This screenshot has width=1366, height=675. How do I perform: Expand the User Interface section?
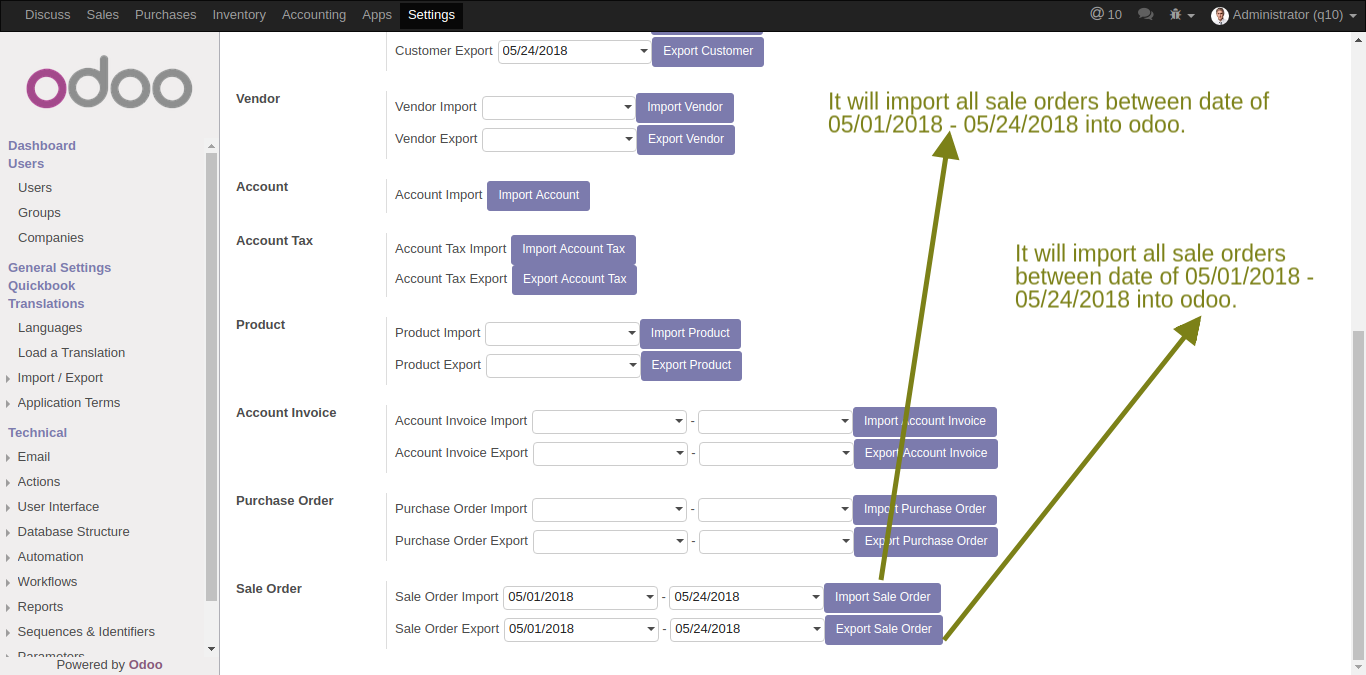58,507
